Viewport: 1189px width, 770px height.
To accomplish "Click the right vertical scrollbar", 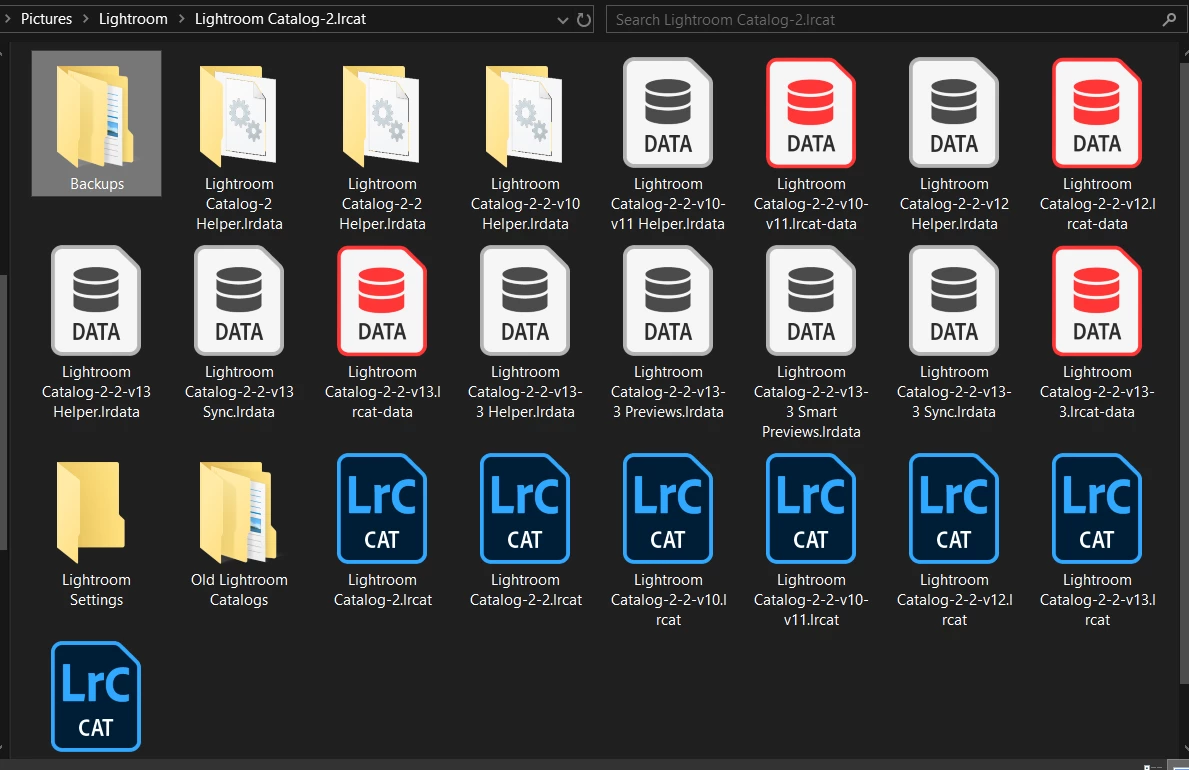I will click(x=1184, y=372).
